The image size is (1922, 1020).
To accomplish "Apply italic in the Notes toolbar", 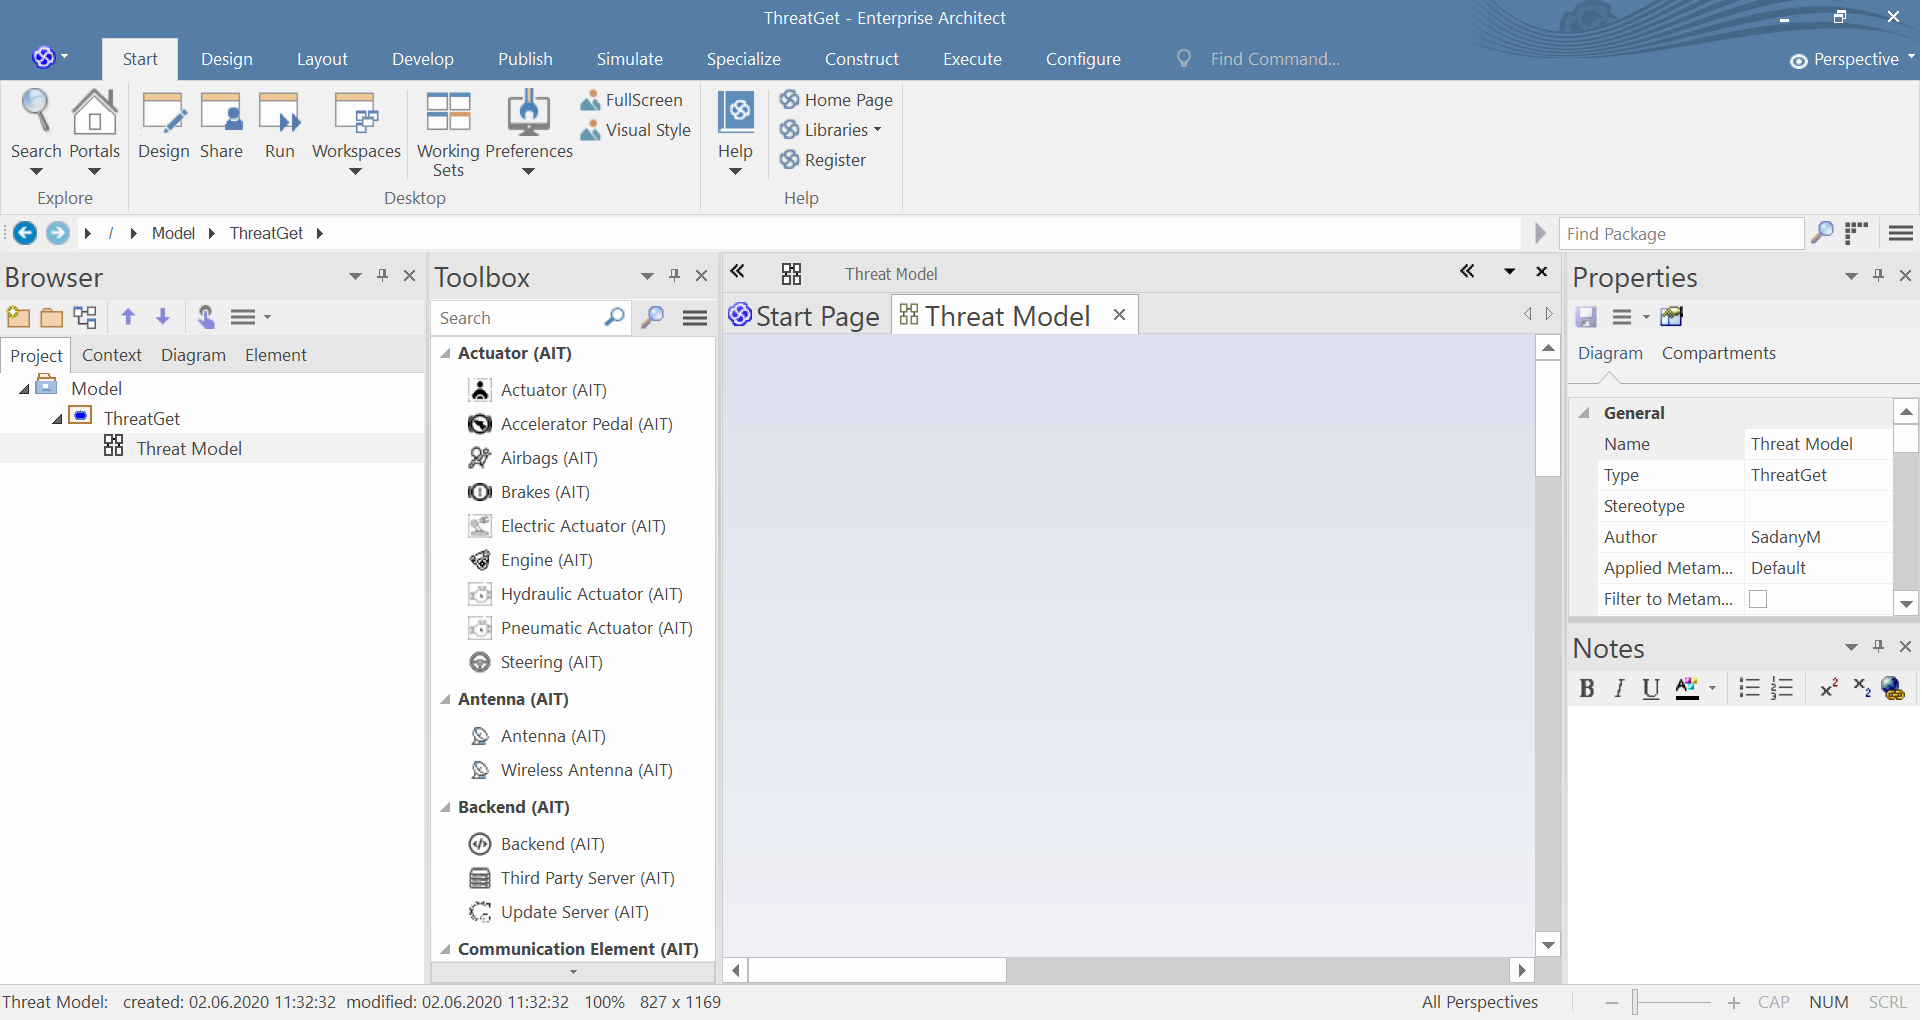I will (x=1619, y=688).
